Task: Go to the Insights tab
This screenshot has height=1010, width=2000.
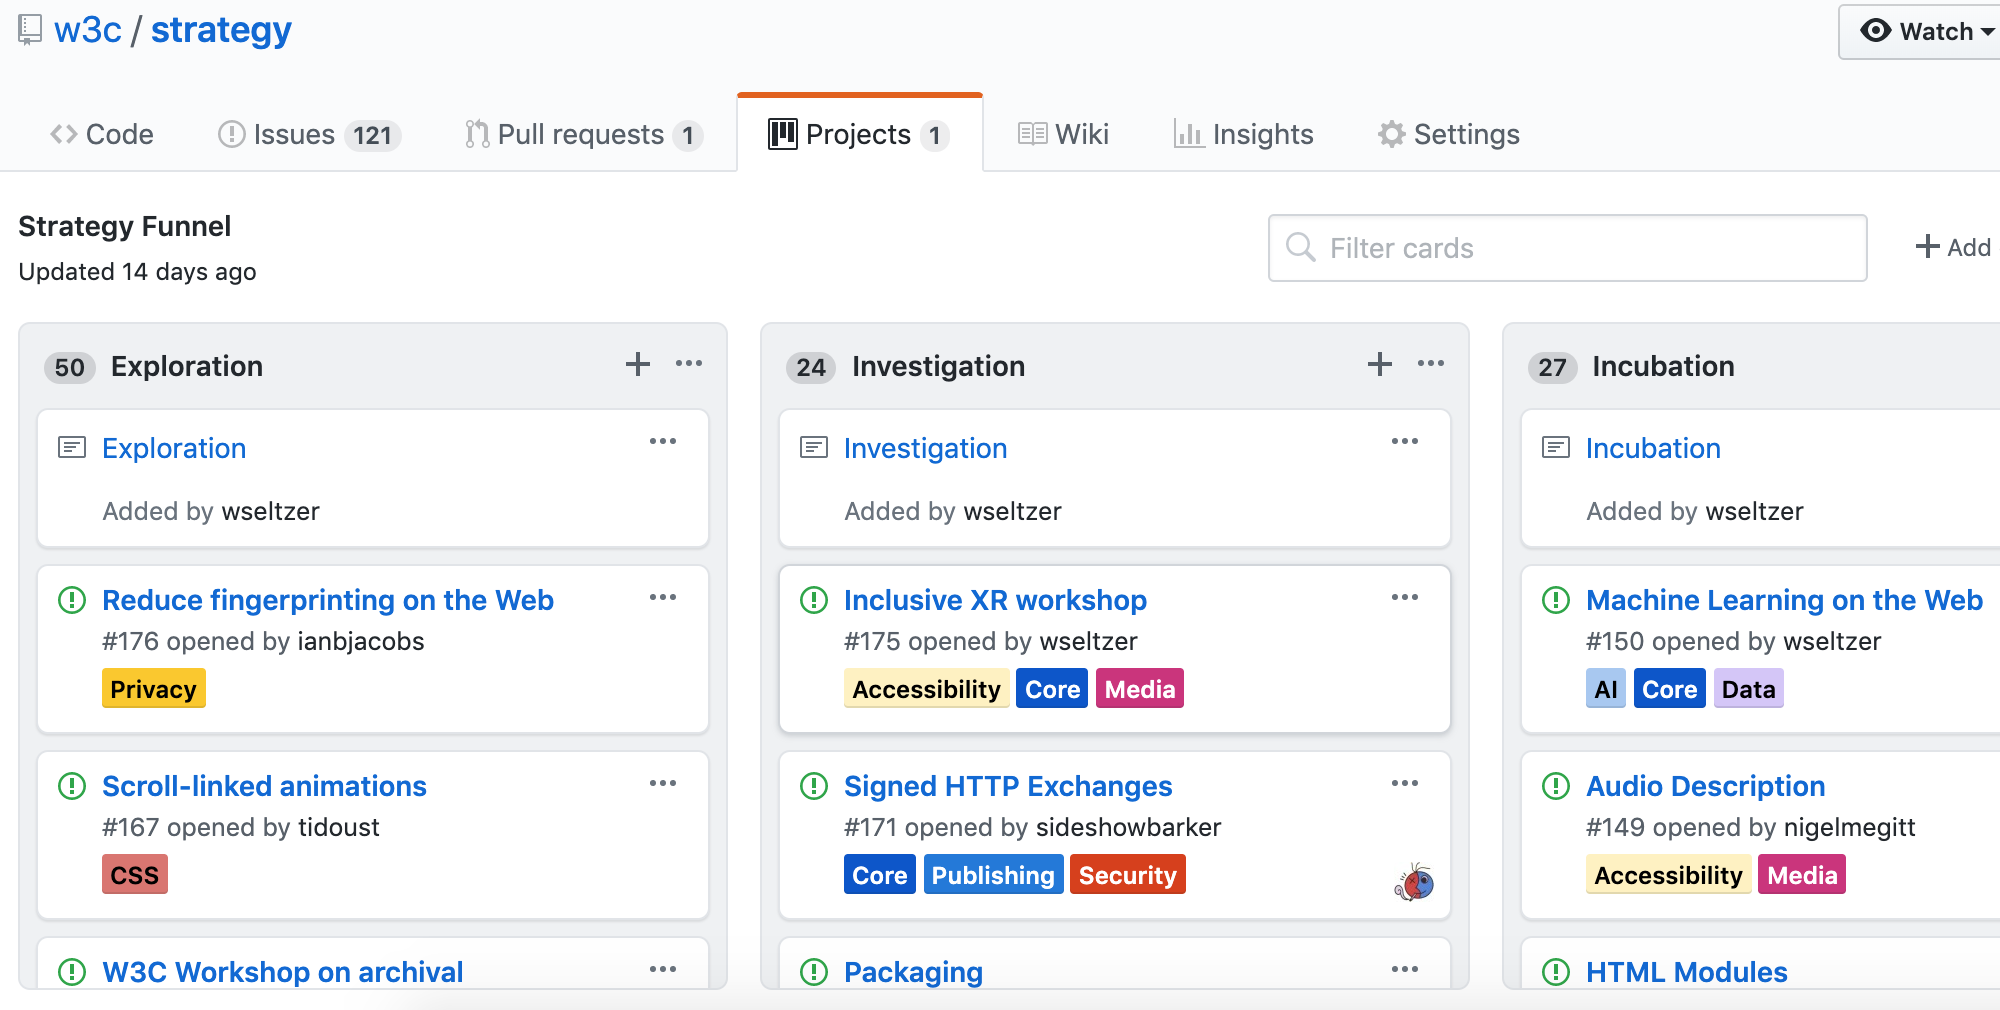Action: (x=1244, y=135)
